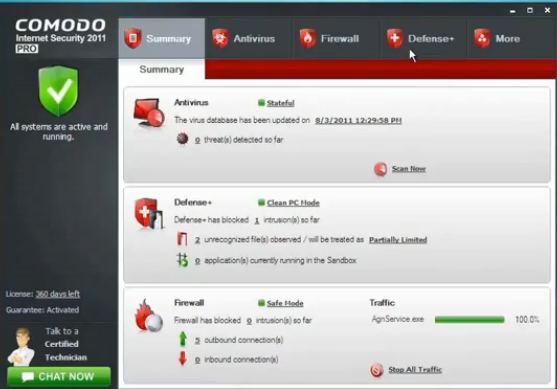The image size is (557, 389).
Task: Click the Defense+ tab cross shield icon
Action: [x=395, y=38]
